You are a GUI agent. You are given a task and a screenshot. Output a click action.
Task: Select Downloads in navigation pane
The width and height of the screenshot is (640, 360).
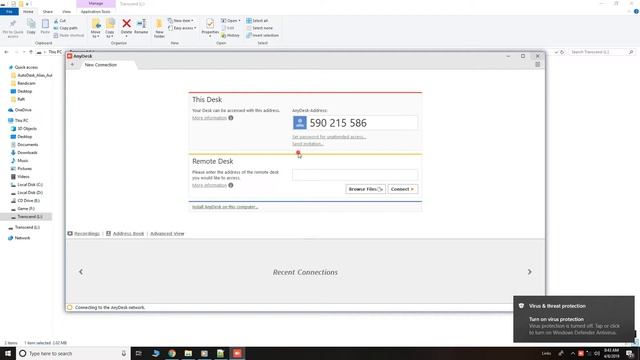27,153
